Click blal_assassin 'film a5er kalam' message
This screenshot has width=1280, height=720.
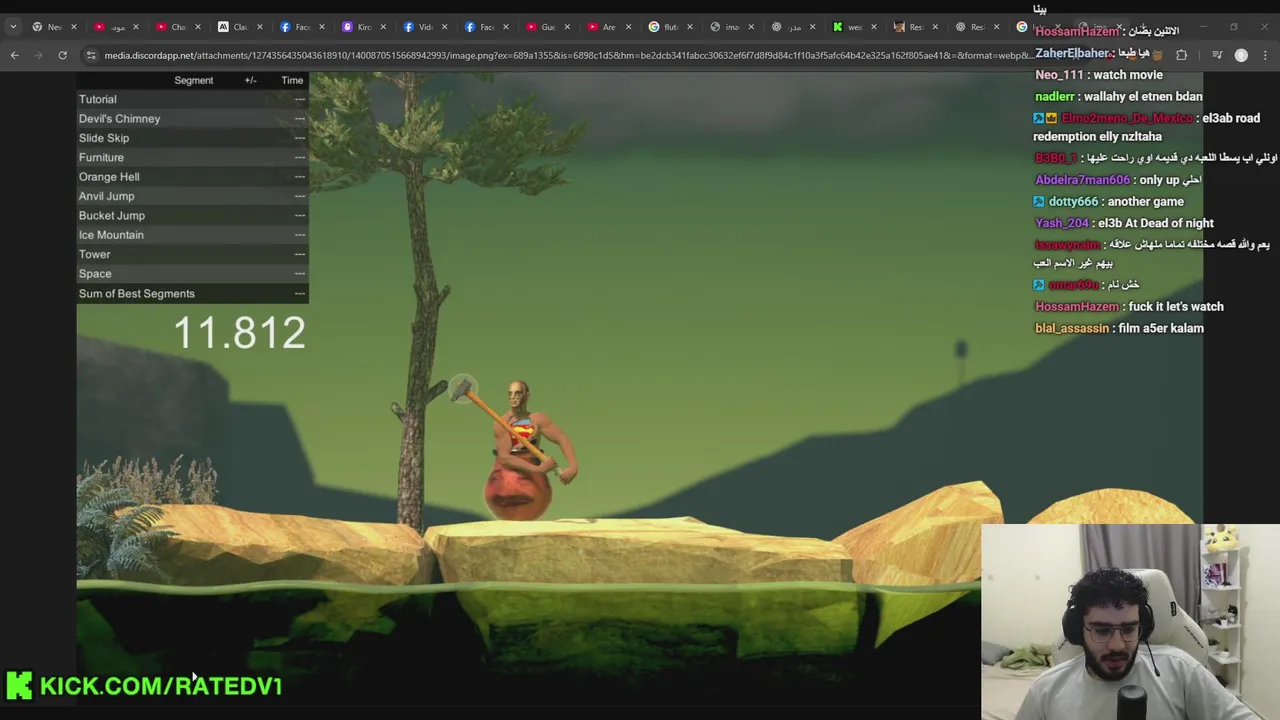pos(1119,329)
